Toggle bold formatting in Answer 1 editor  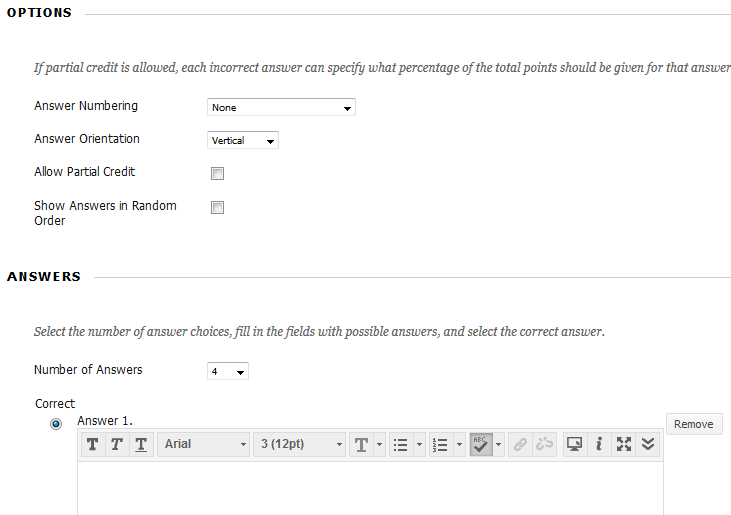coord(92,444)
